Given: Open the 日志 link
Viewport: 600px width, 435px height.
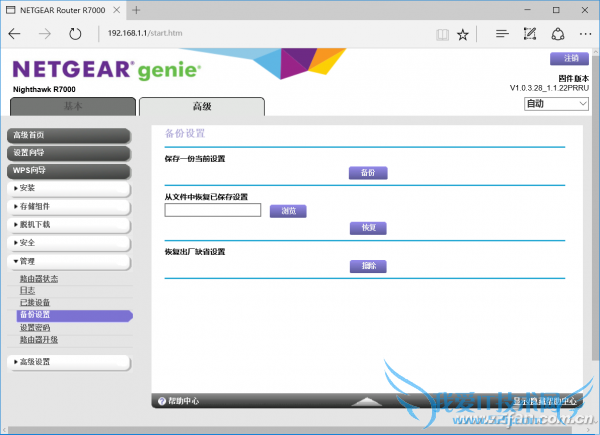Looking at the screenshot, I should (27, 291).
